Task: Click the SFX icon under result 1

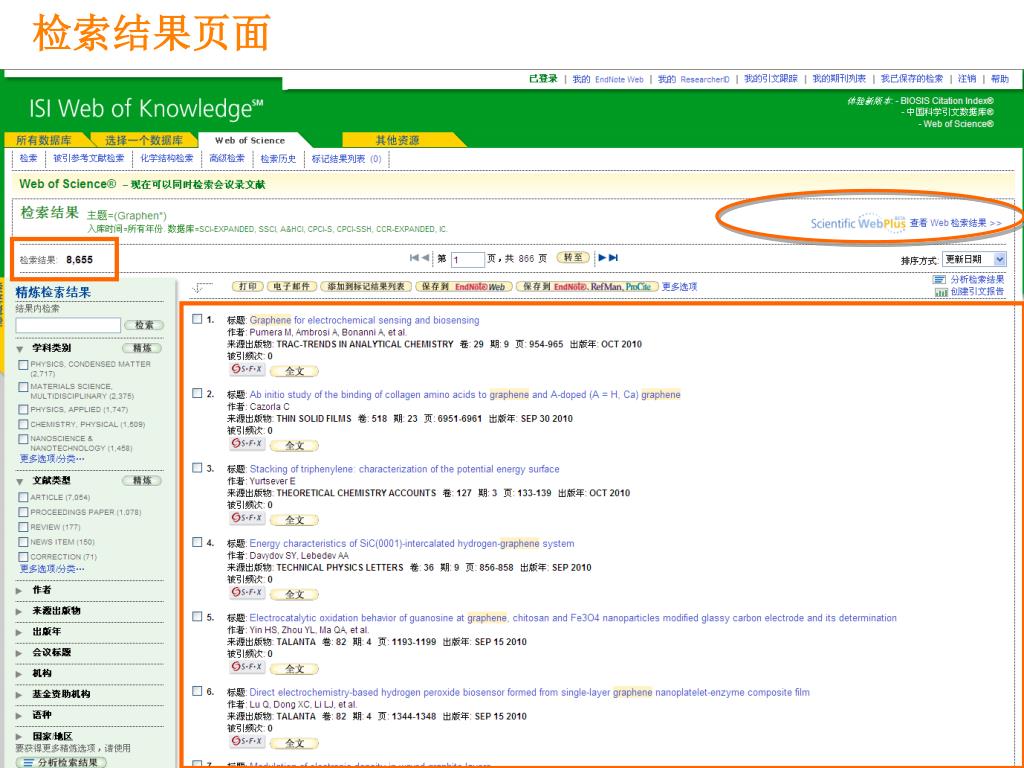Action: (247, 369)
